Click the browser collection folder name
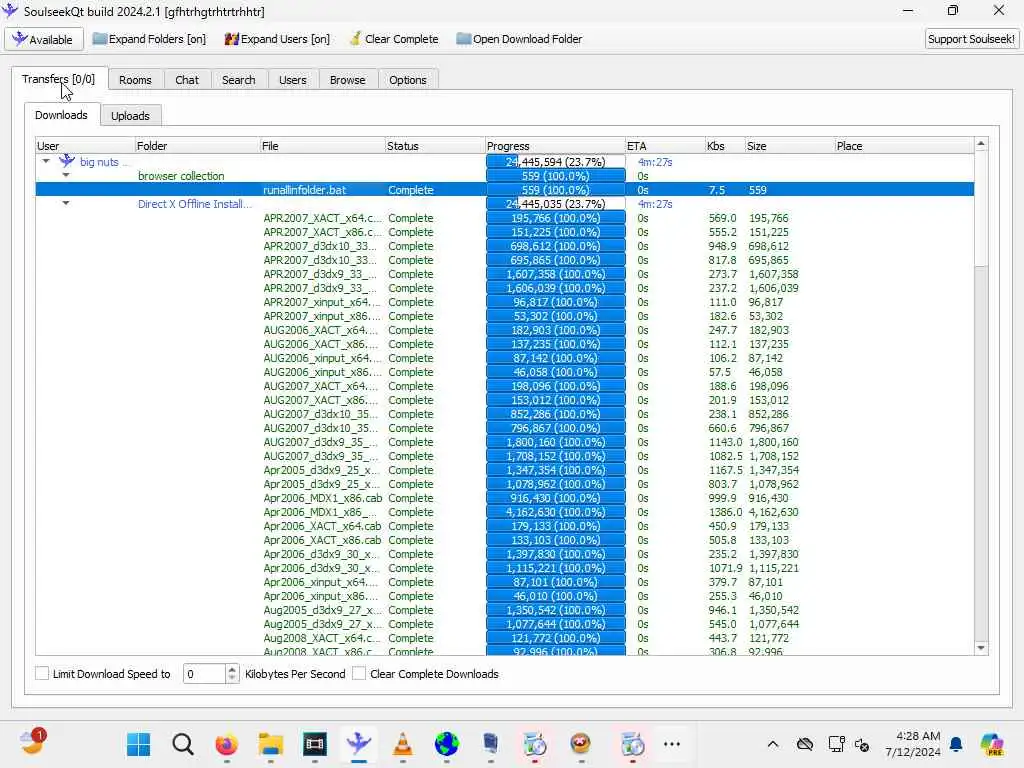 tap(181, 176)
